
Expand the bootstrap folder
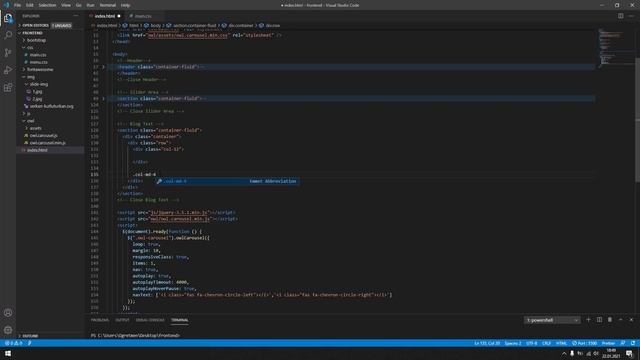(x=50, y=40)
